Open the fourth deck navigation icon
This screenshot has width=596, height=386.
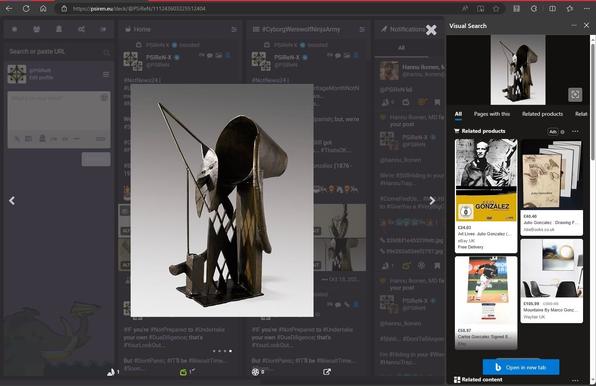(81, 29)
